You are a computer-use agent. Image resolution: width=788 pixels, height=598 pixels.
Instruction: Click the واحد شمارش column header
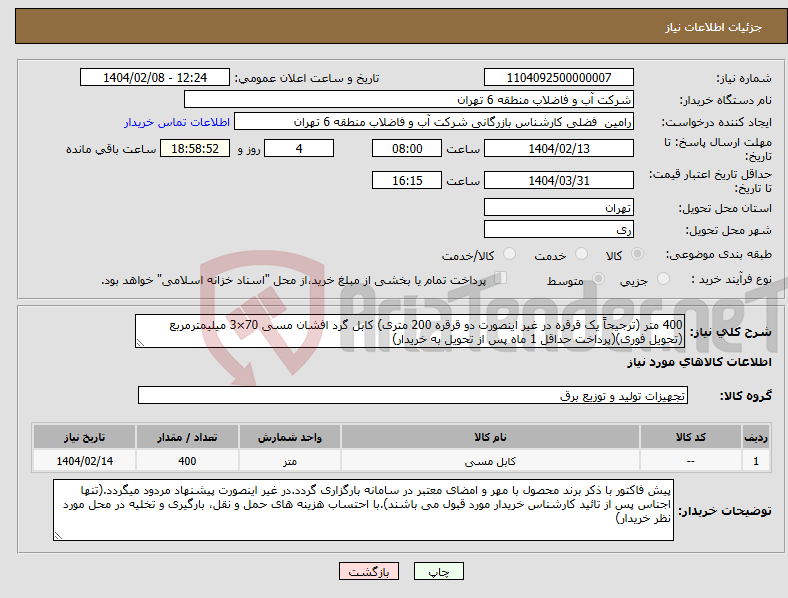point(290,437)
